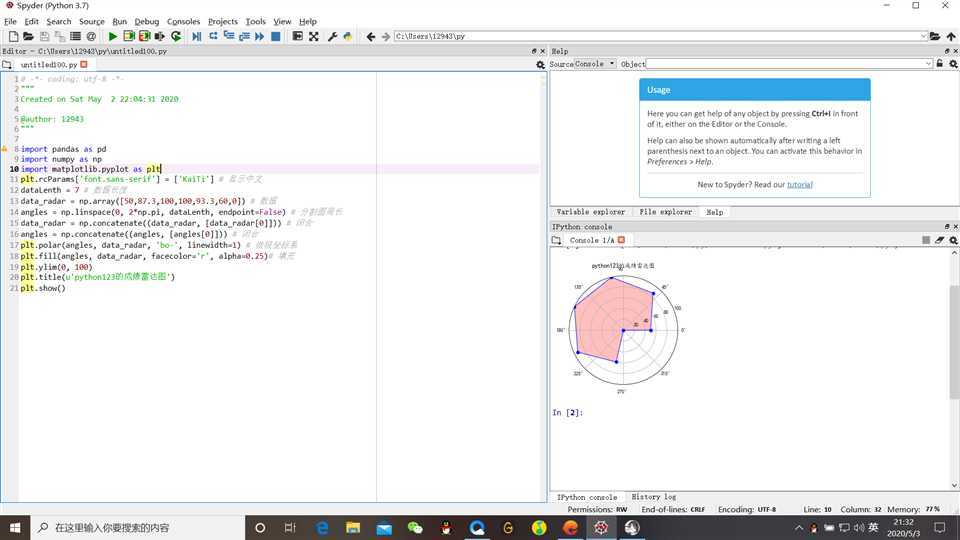
Task: Open the Search menu
Action: (59, 21)
